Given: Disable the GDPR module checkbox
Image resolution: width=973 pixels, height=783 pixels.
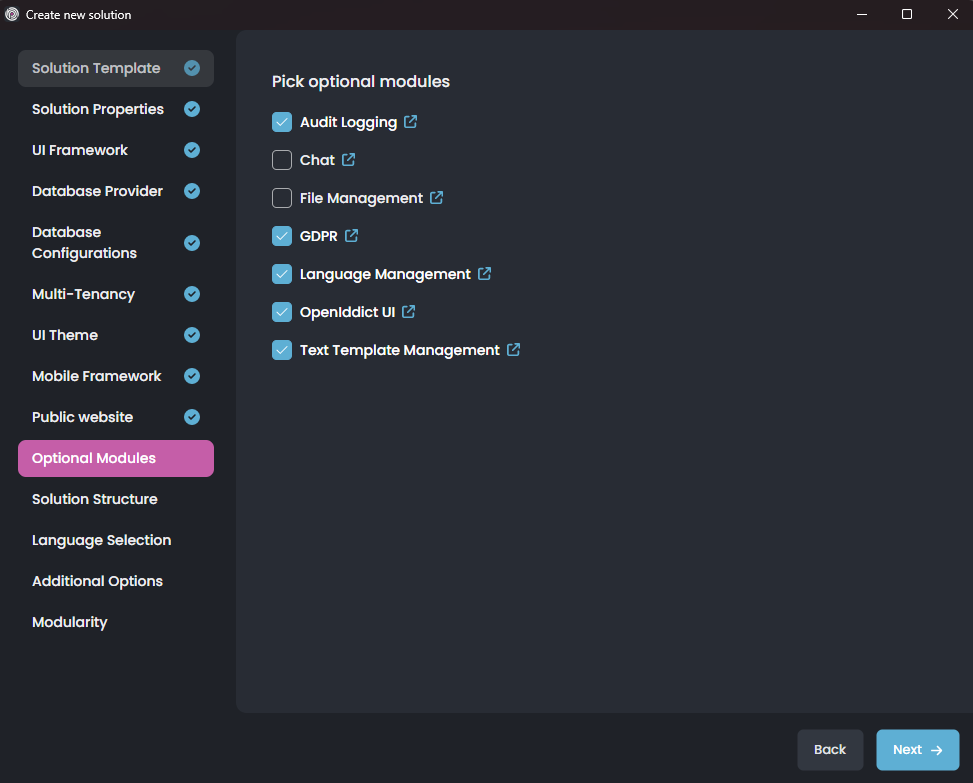Looking at the screenshot, I should 281,235.
